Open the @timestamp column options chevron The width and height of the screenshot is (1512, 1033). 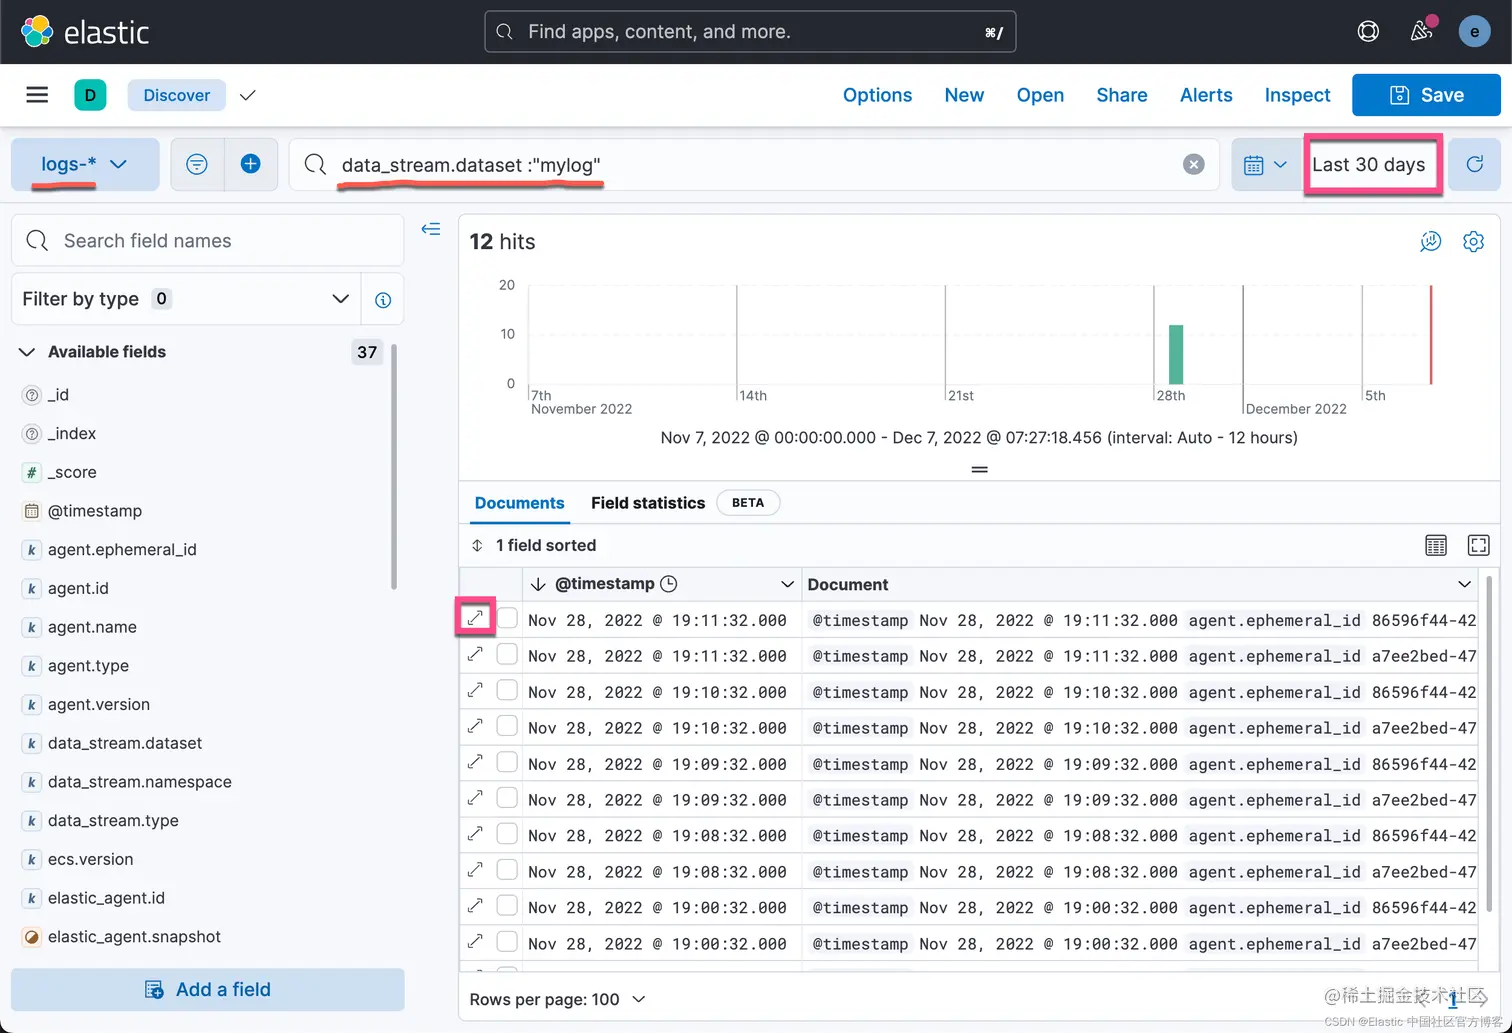click(x=787, y=584)
